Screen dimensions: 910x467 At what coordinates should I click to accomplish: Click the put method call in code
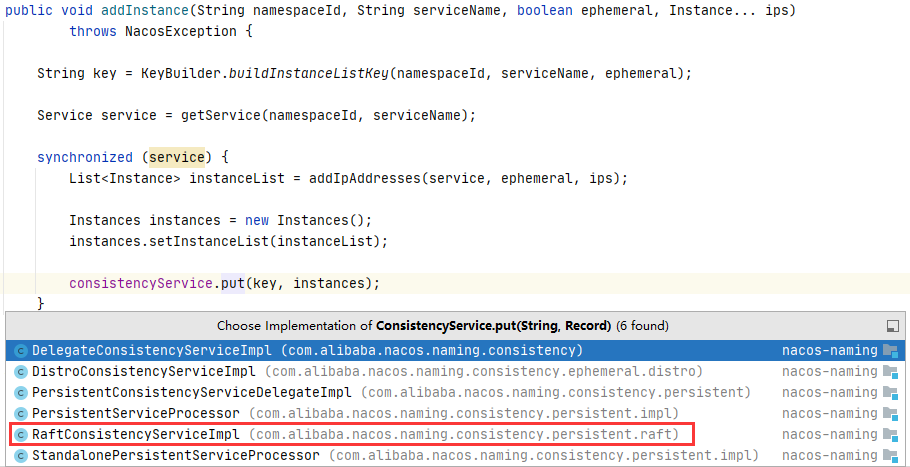click(233, 284)
